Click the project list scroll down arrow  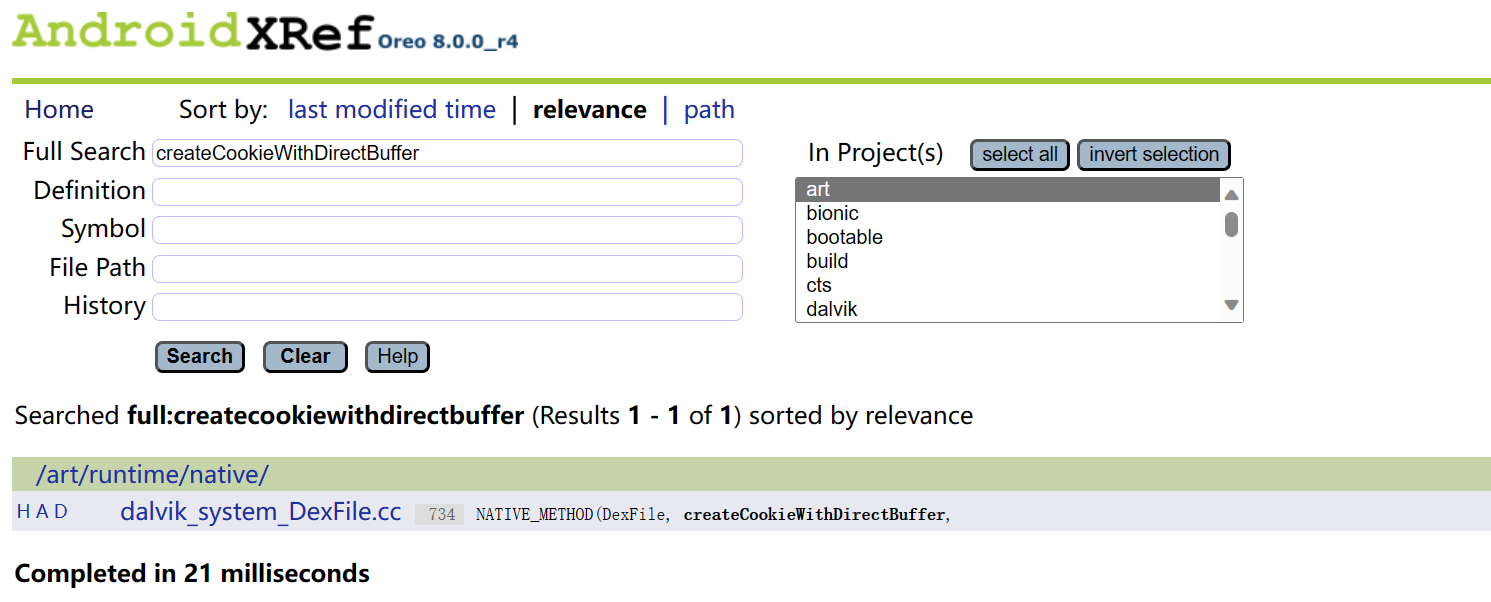(x=1232, y=306)
